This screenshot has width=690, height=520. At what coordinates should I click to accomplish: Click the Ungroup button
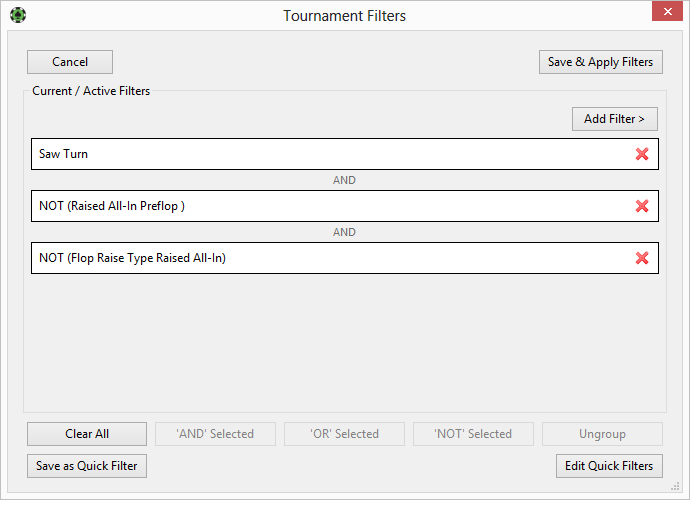click(602, 434)
